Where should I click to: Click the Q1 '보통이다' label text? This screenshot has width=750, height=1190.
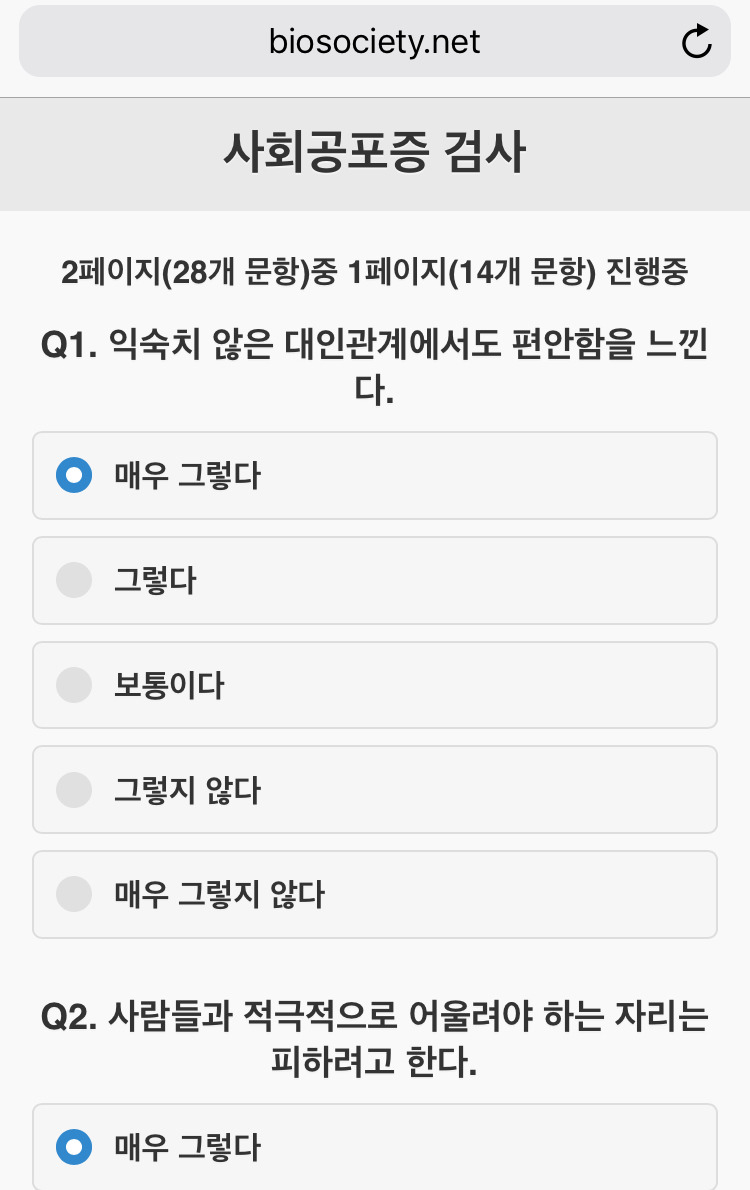pyautogui.click(x=169, y=686)
